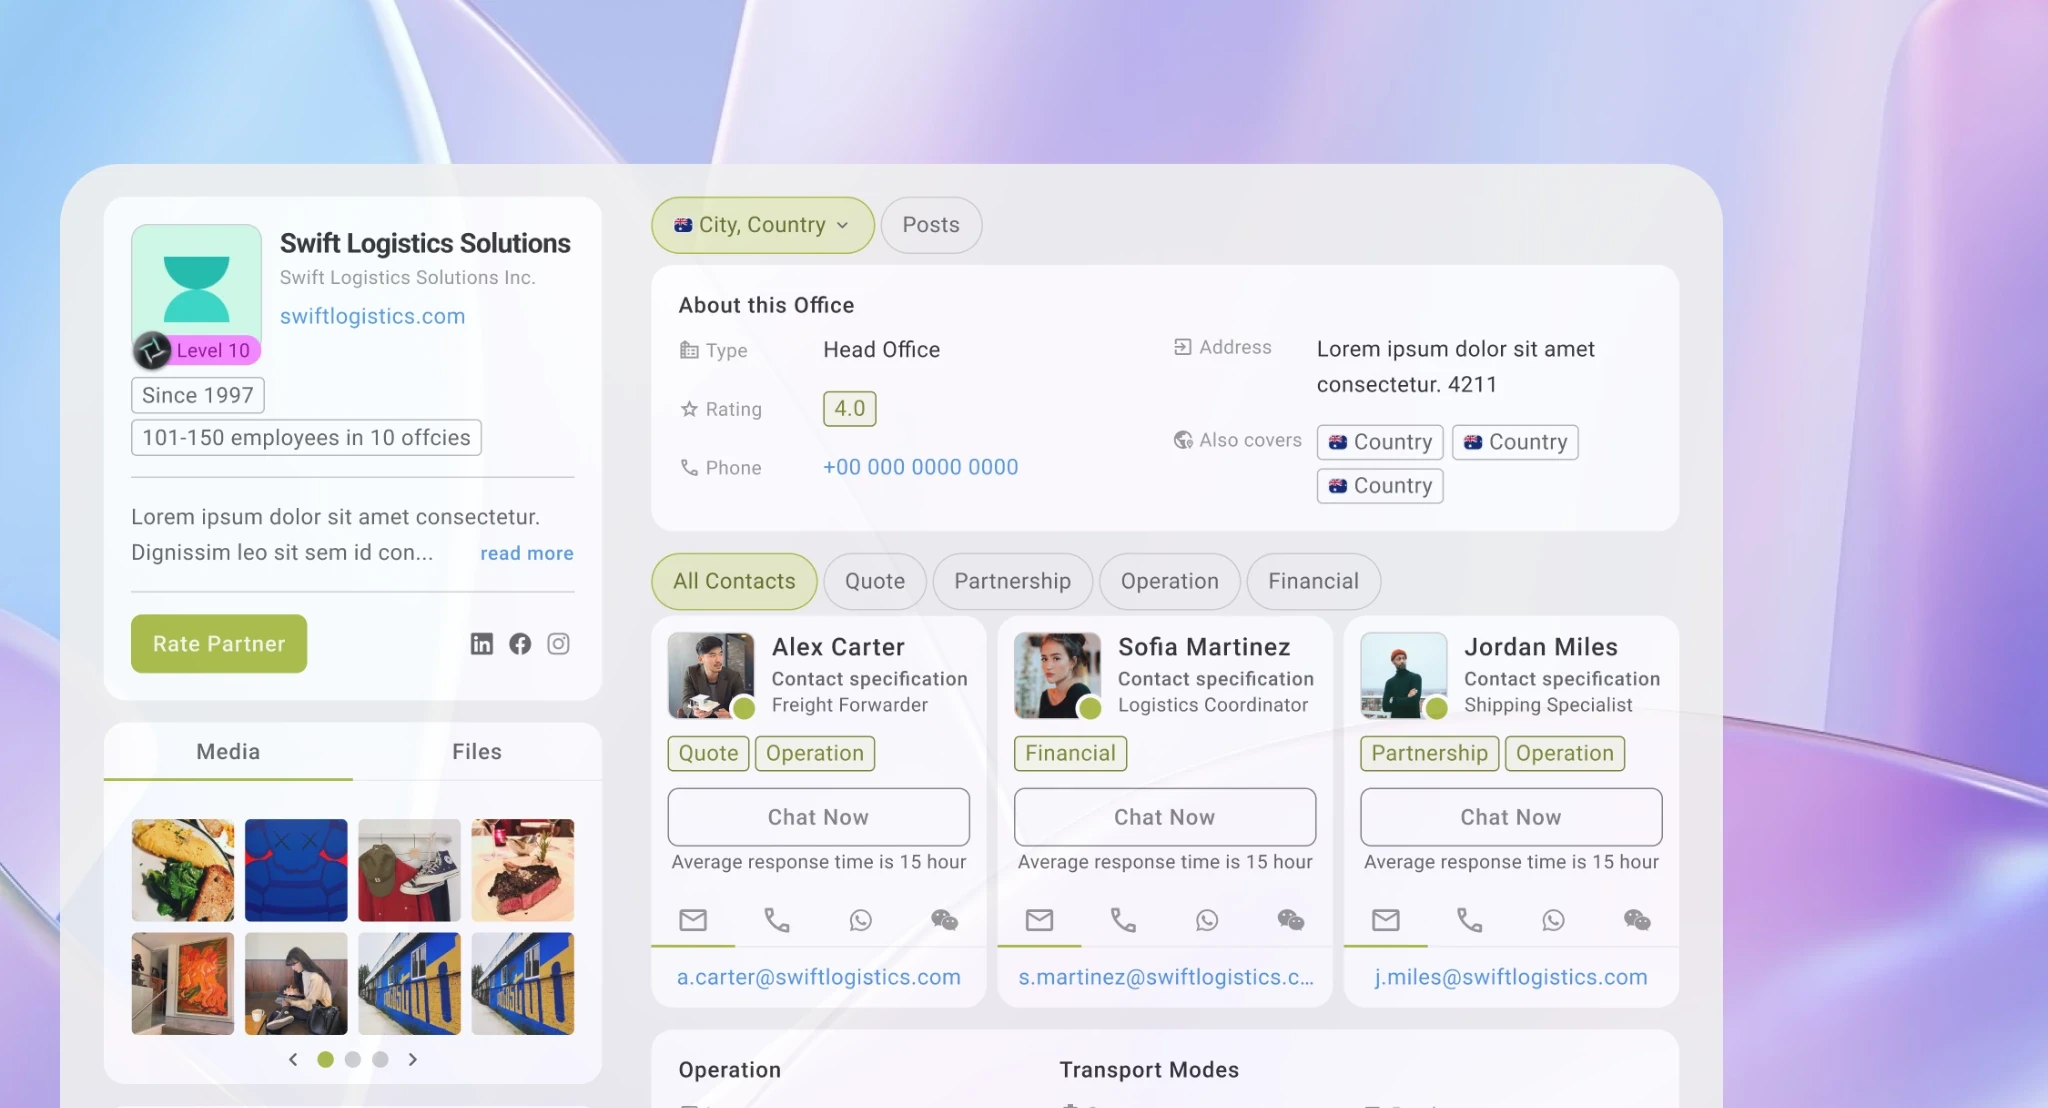Click email icon on Jordan Miles's card
The width and height of the screenshot is (2048, 1108).
tap(1386, 920)
